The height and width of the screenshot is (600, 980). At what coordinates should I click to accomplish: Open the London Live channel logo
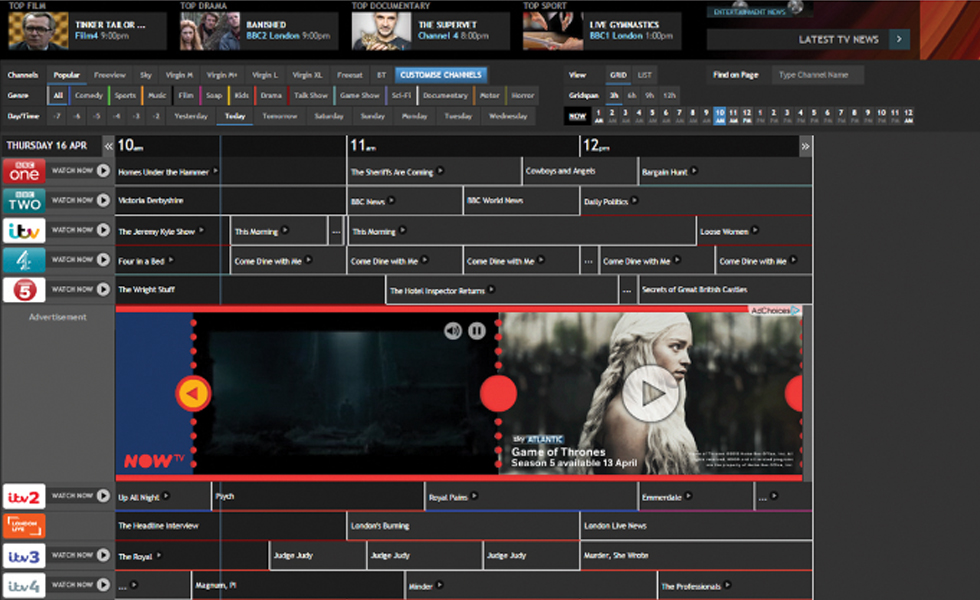coord(24,526)
